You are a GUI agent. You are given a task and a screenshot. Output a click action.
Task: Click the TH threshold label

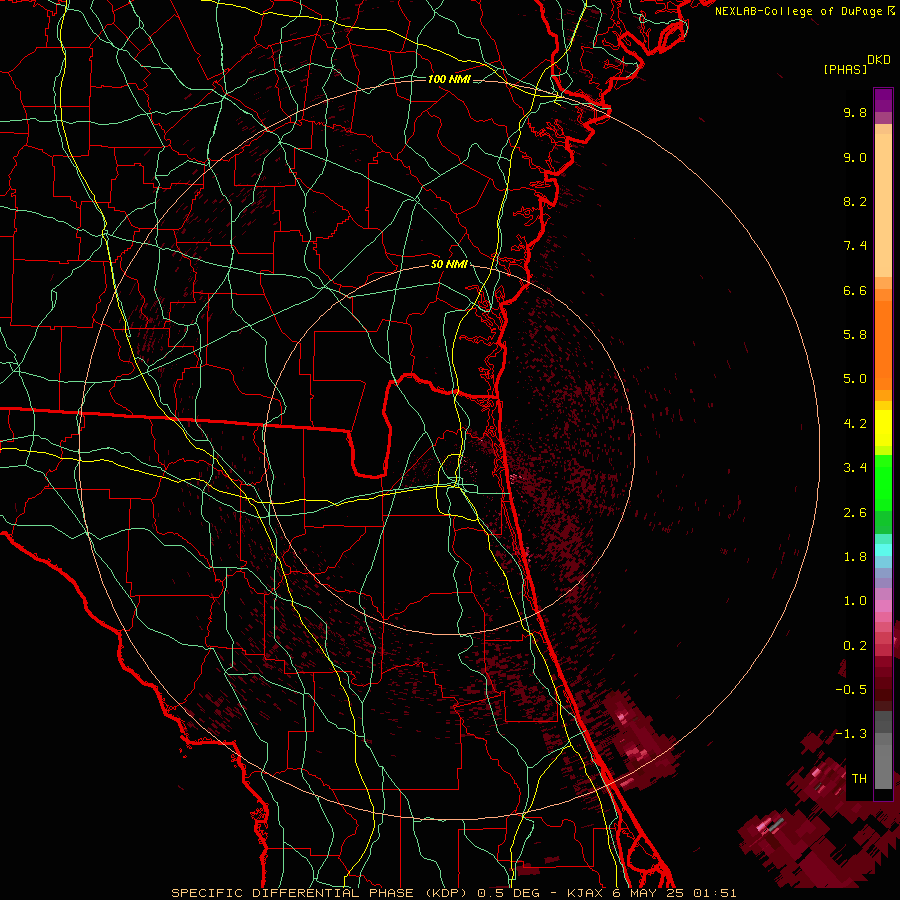tap(859, 779)
